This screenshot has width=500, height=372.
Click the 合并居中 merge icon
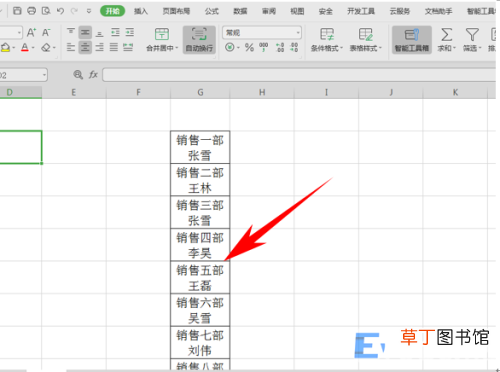[162, 34]
